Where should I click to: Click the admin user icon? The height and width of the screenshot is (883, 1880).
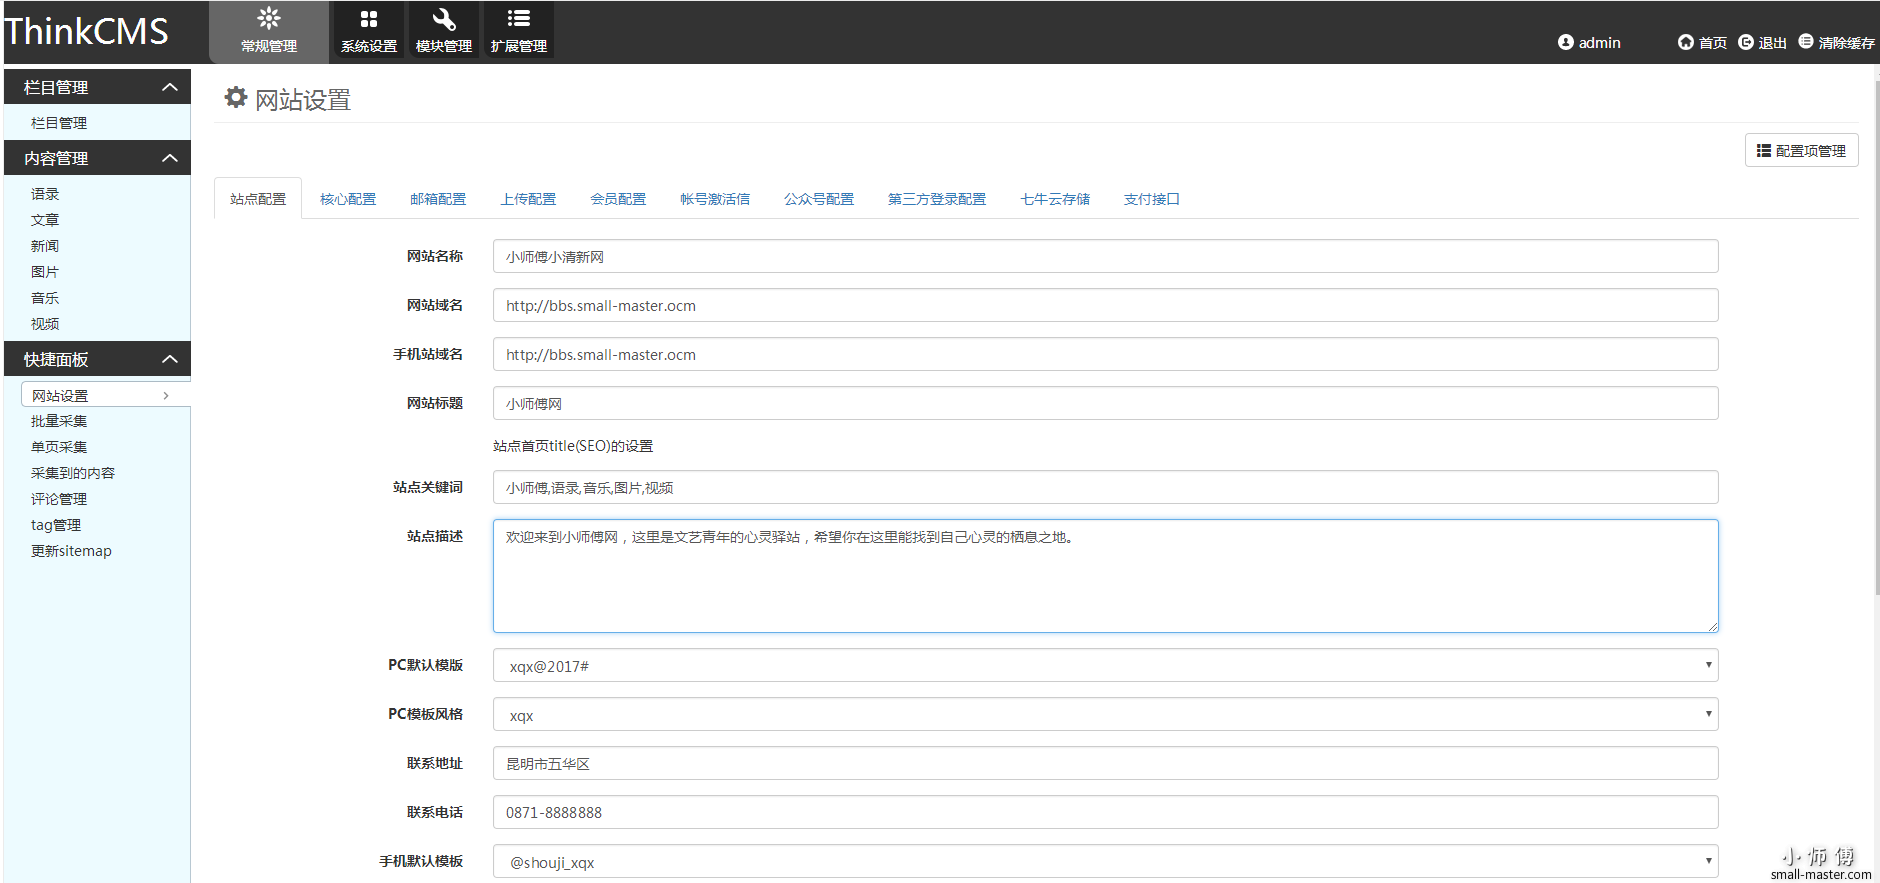(x=1566, y=42)
